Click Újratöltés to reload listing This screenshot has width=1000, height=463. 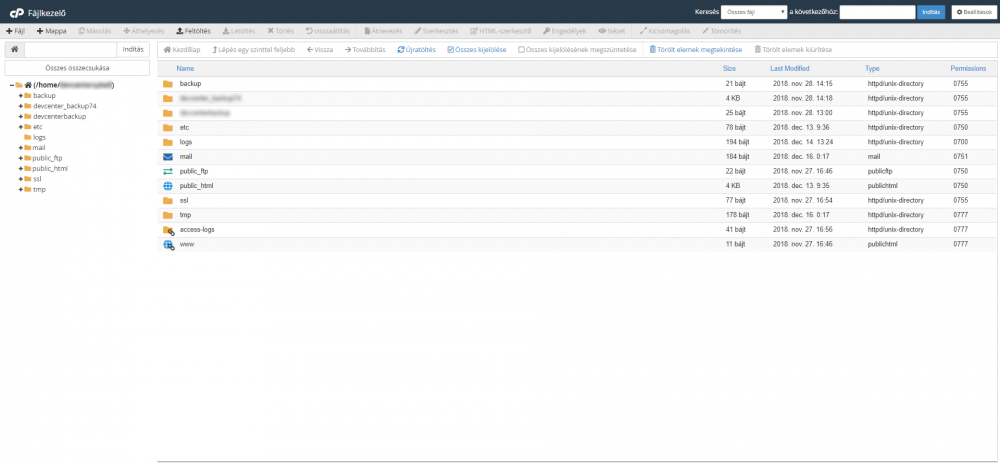coord(416,49)
